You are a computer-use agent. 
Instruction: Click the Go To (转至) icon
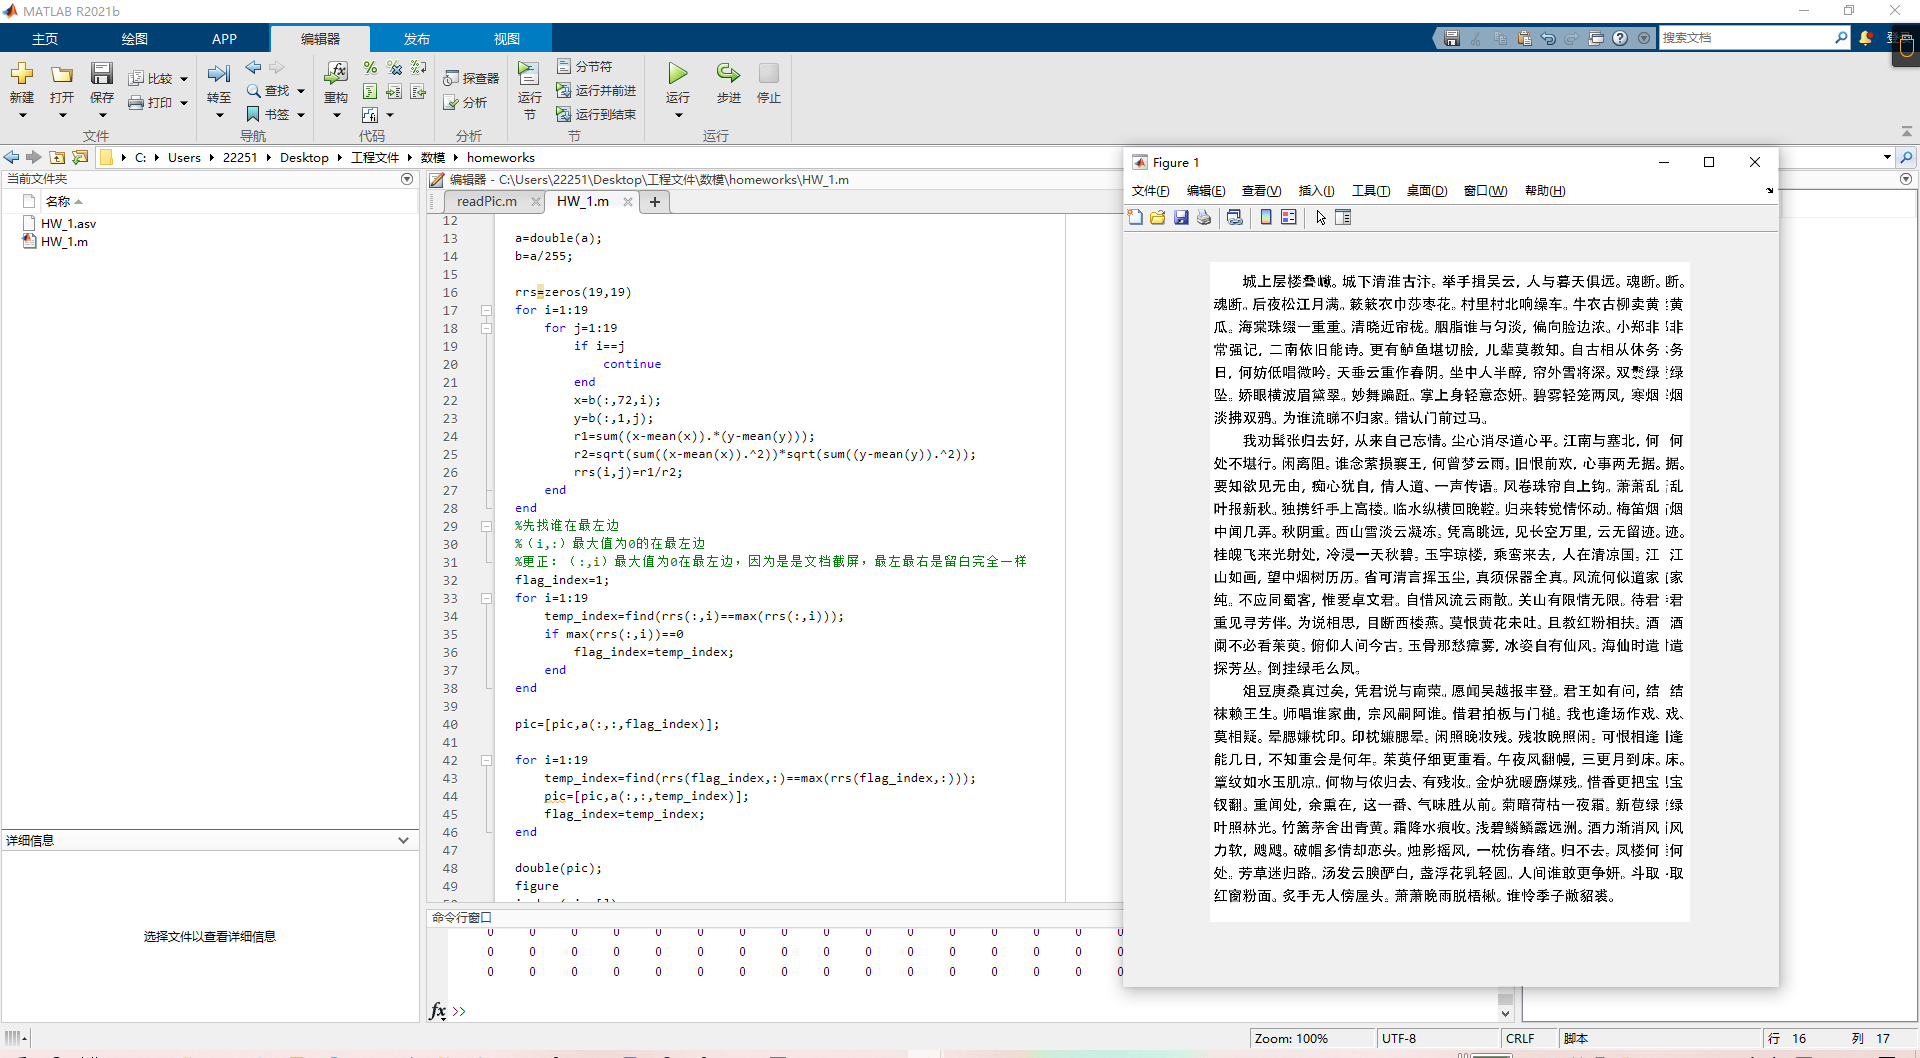218,74
